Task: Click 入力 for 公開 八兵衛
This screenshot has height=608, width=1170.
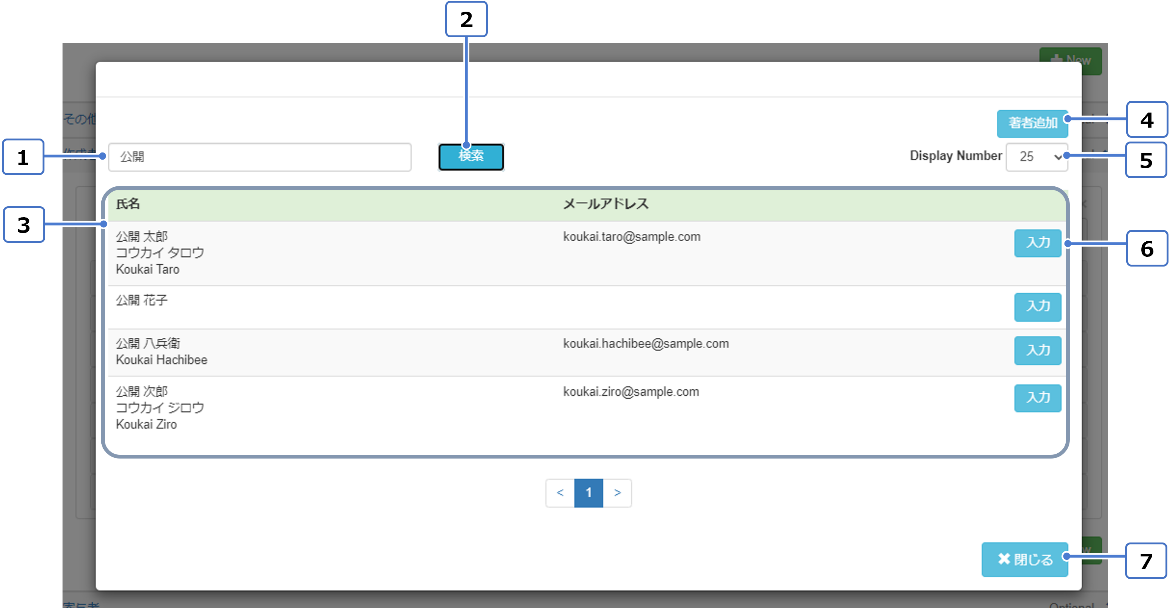Action: pos(1037,350)
